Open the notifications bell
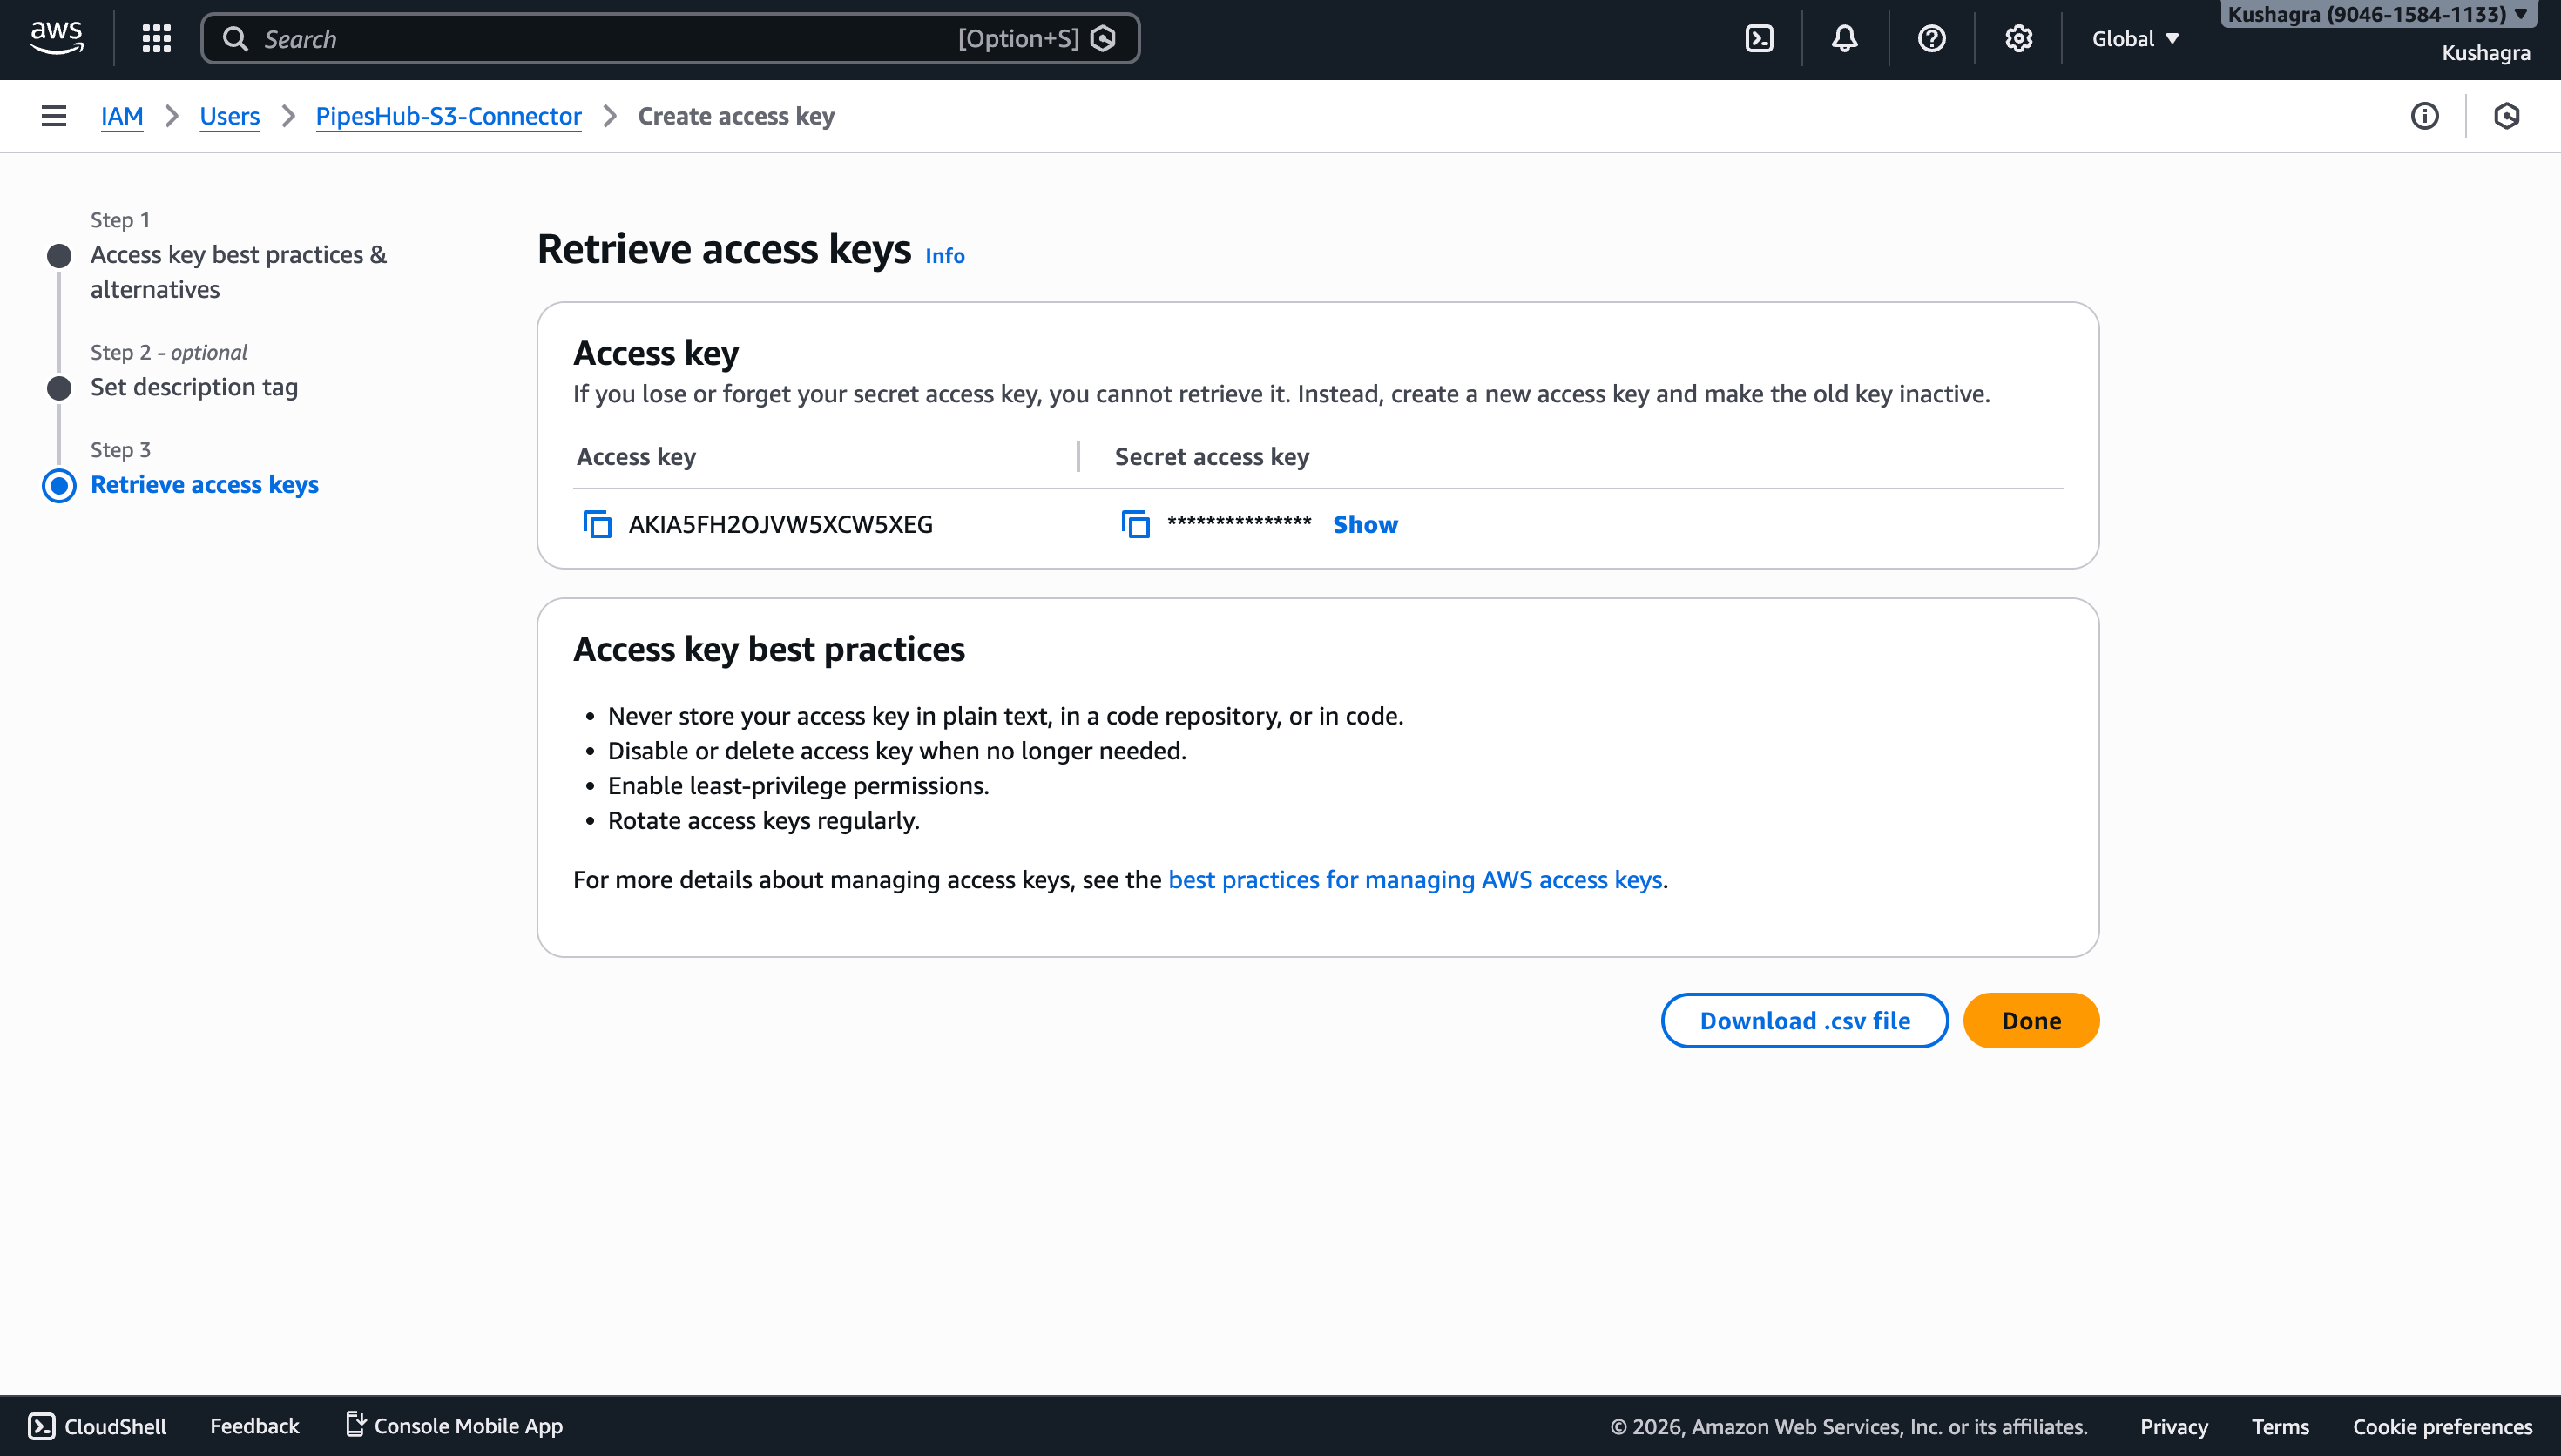This screenshot has width=2561, height=1456. click(1845, 39)
